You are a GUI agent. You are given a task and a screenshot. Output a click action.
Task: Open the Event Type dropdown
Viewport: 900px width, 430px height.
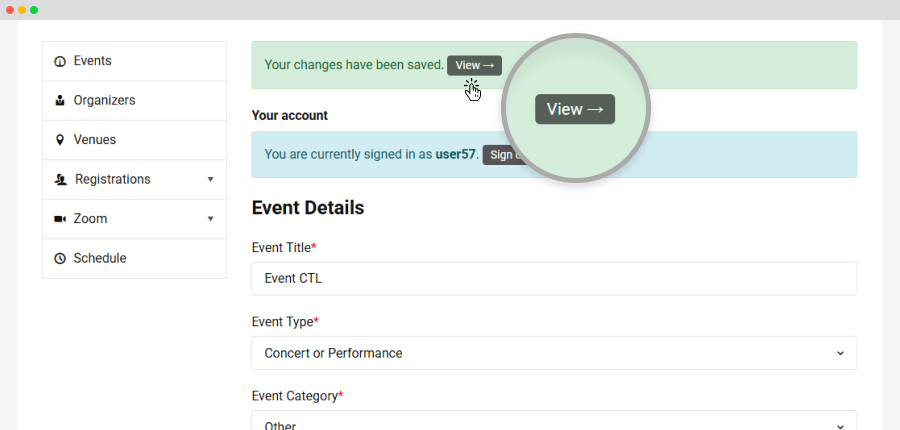pyautogui.click(x=554, y=353)
